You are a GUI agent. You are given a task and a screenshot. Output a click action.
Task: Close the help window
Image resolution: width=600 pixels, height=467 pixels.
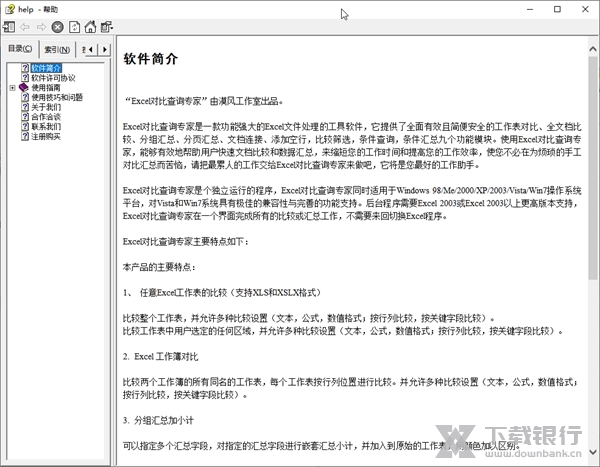[x=585, y=9]
